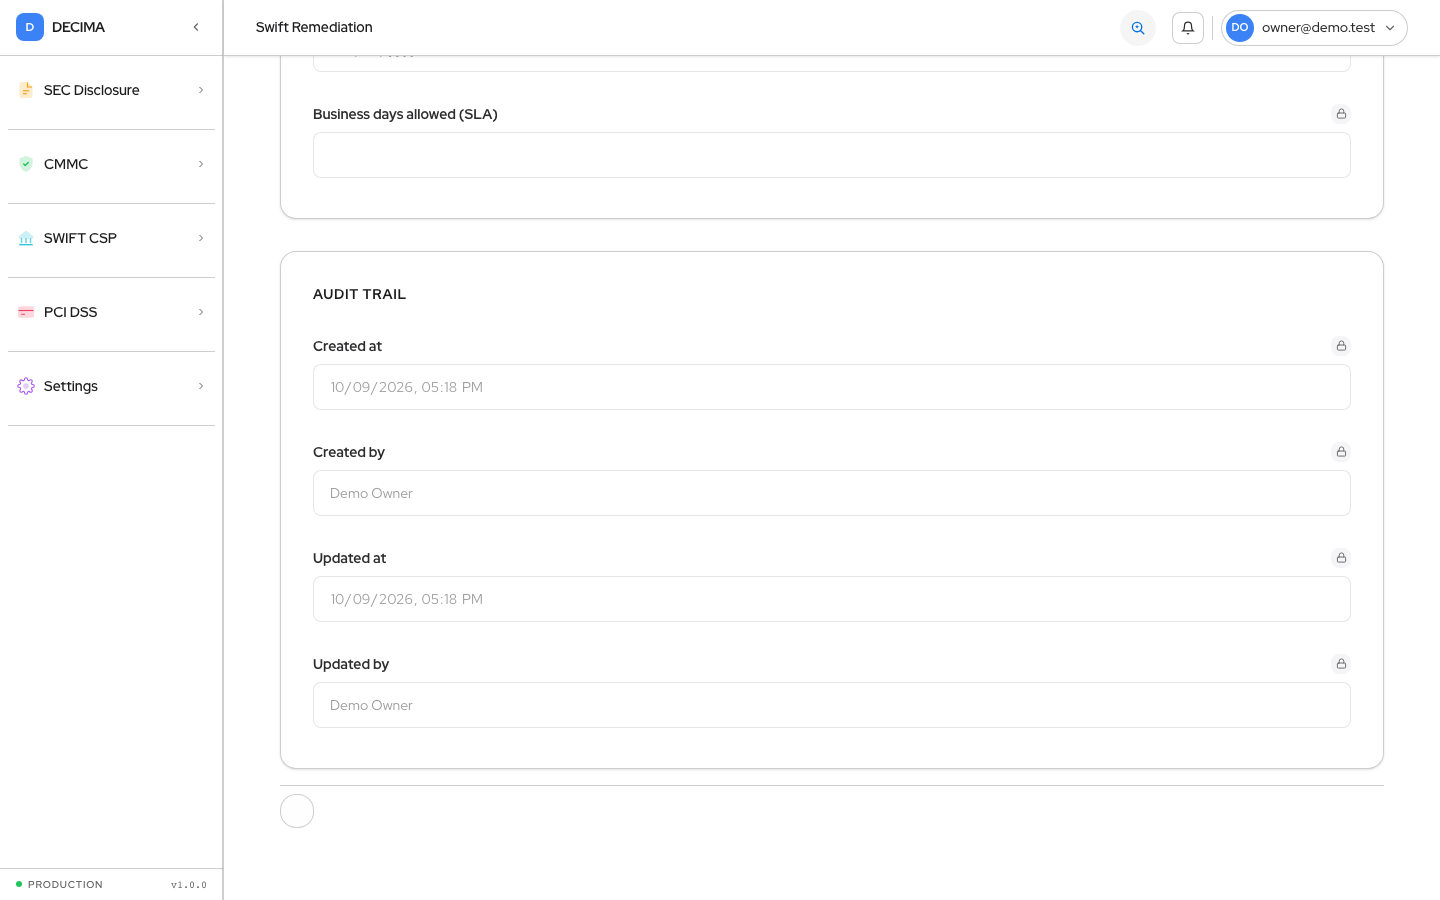
Task: Open the search magnifier in header
Action: tap(1138, 28)
